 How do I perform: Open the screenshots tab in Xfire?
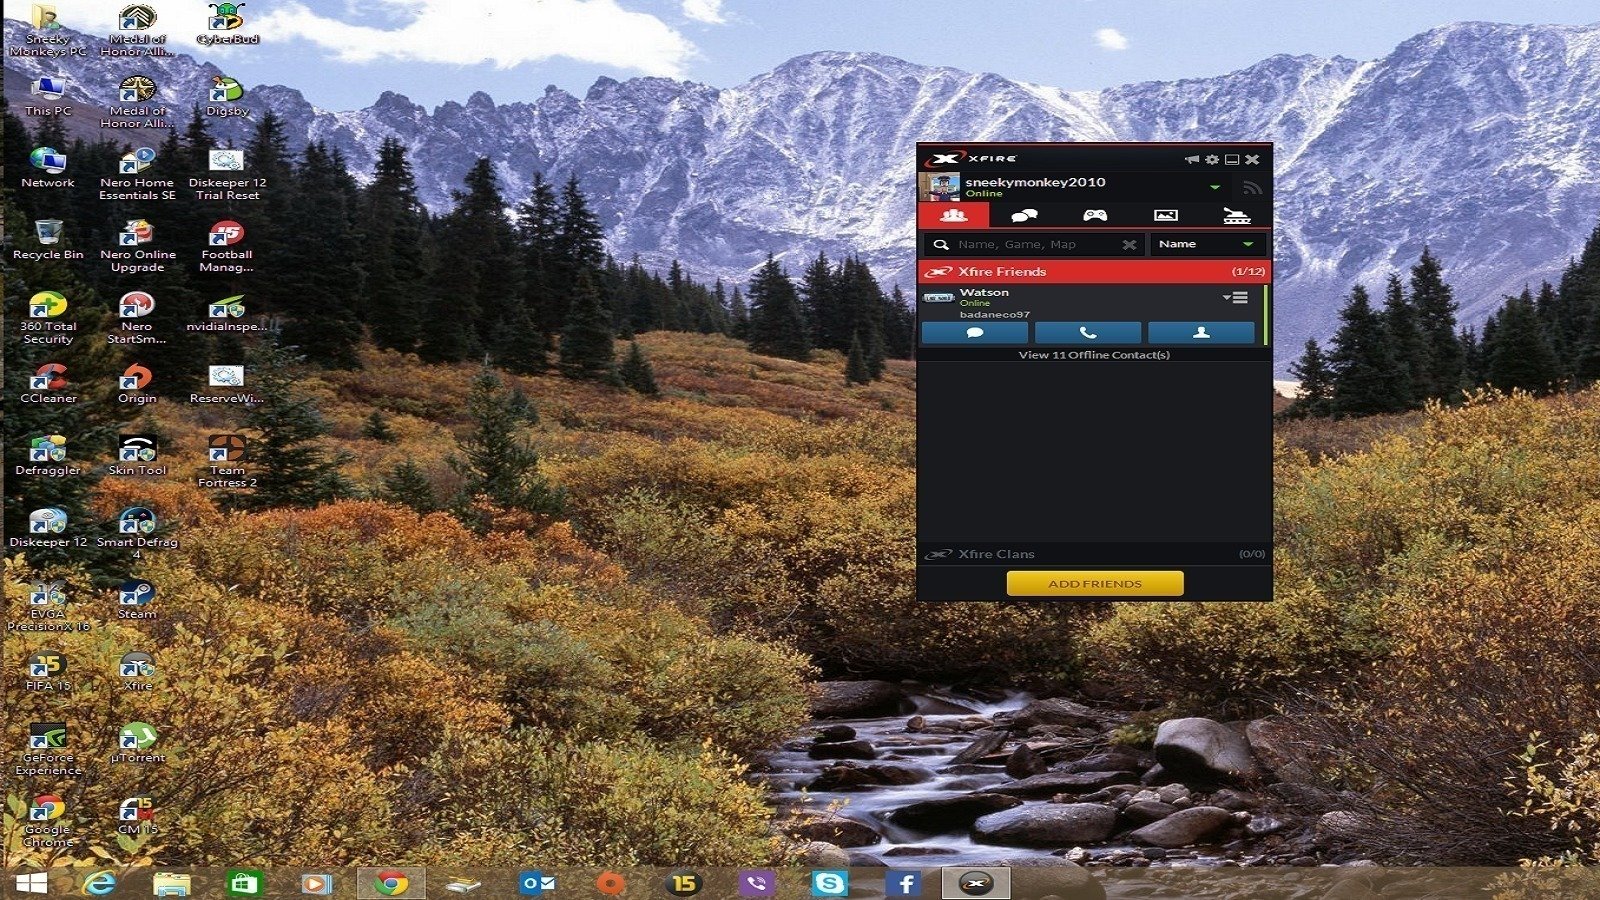(x=1167, y=213)
